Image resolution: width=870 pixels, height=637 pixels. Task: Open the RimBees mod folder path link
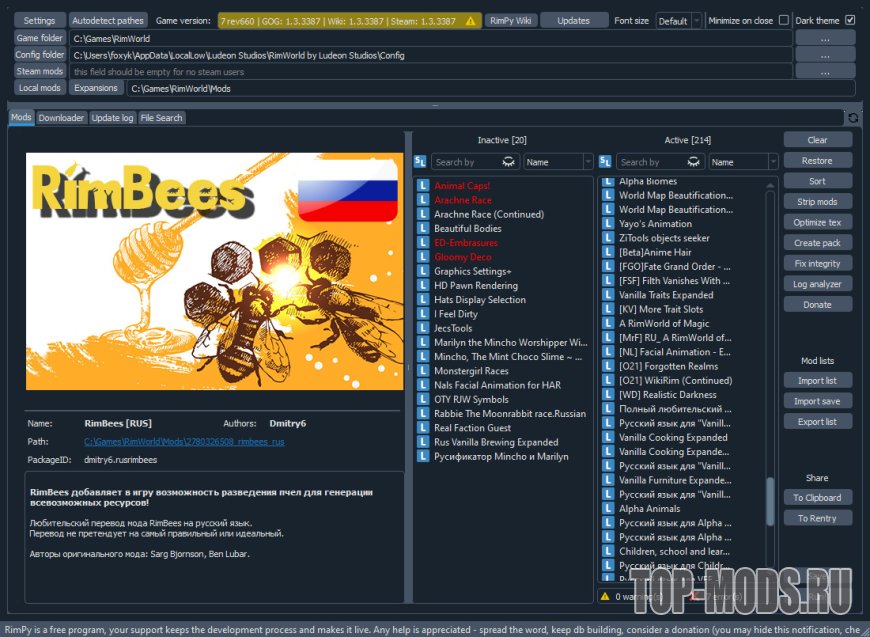[x=184, y=442]
